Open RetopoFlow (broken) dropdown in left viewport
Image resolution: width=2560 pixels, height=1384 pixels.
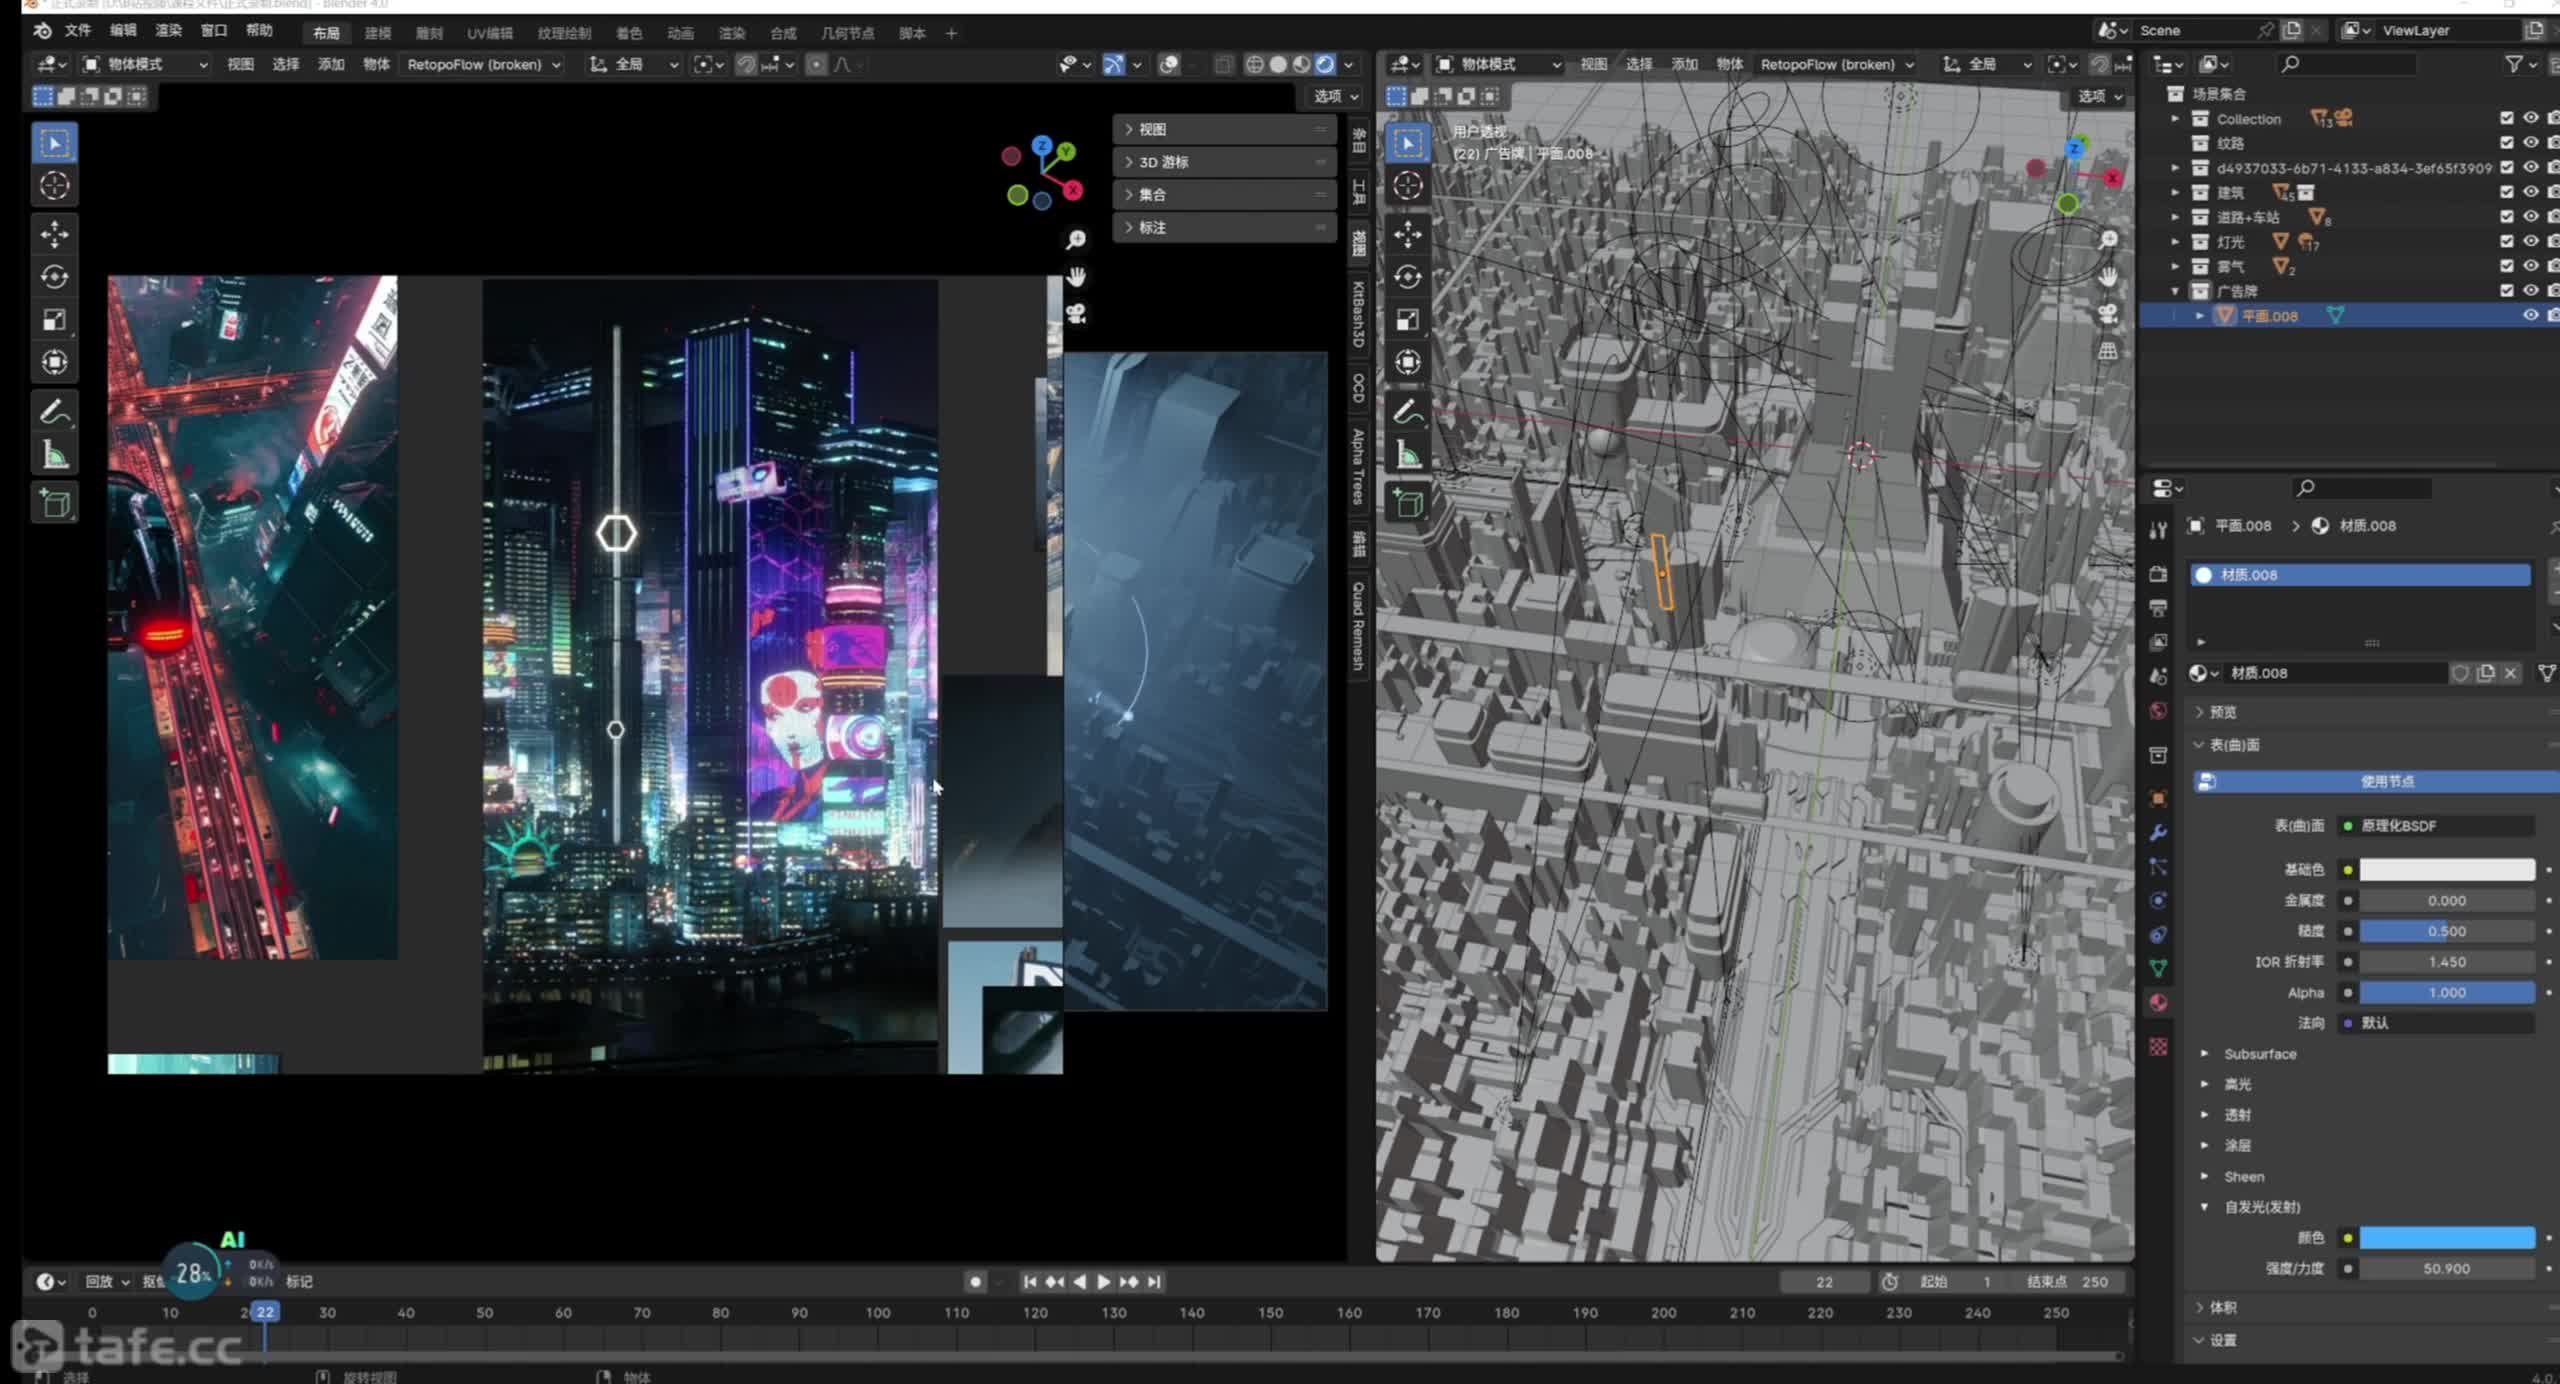click(484, 64)
